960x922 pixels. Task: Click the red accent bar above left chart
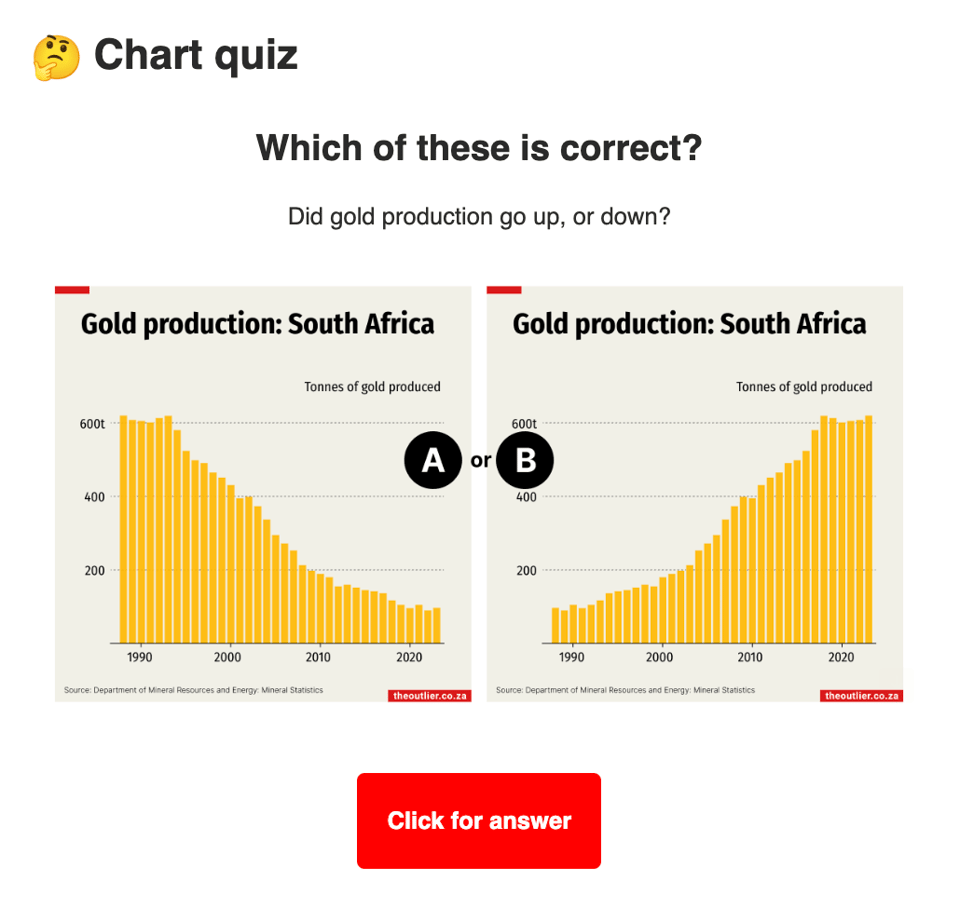click(72, 290)
